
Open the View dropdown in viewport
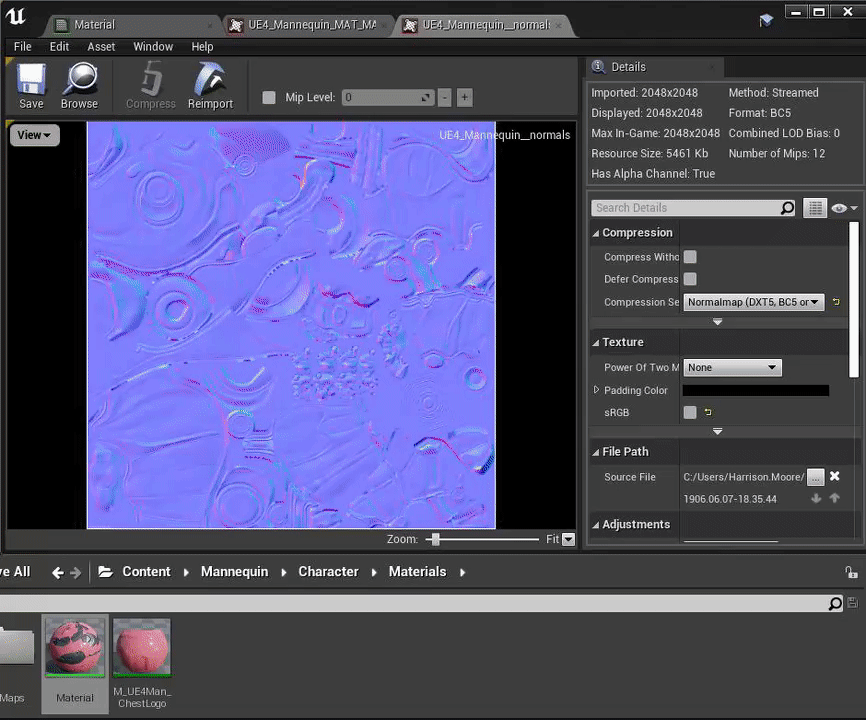pyautogui.click(x=34, y=135)
